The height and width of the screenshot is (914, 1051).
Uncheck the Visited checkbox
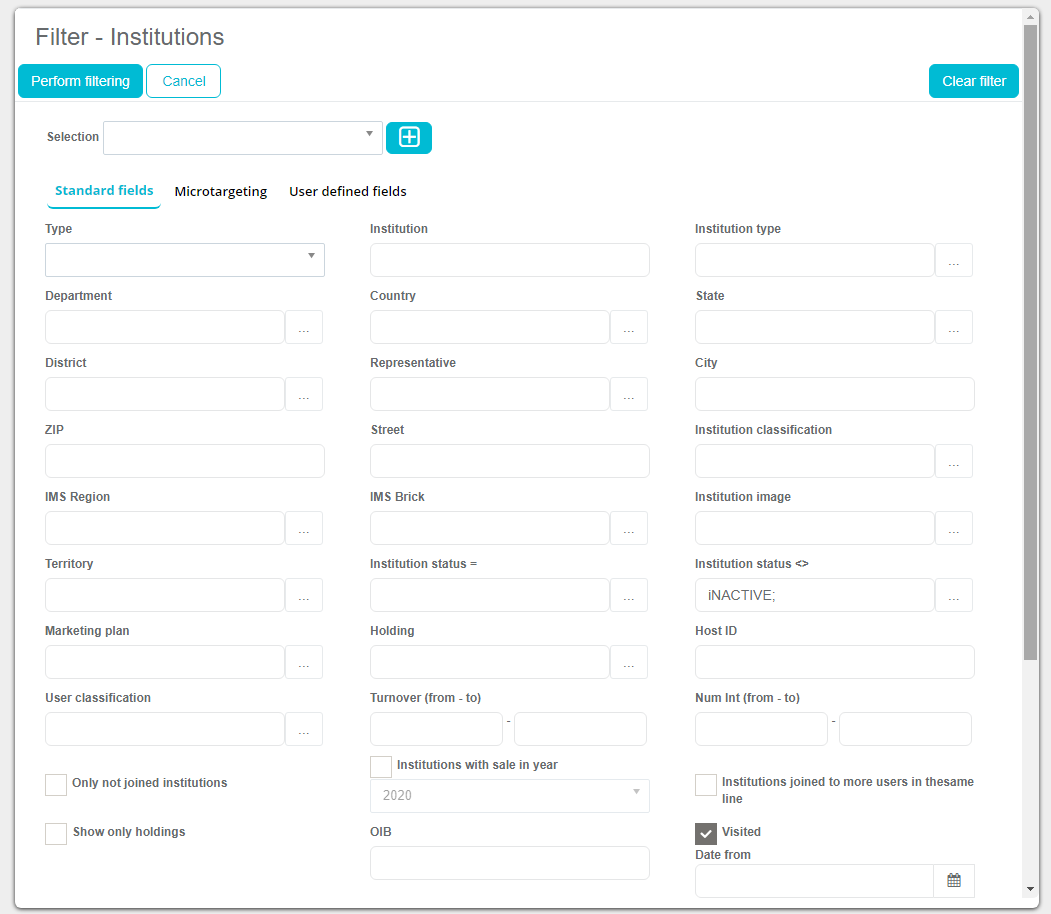706,833
